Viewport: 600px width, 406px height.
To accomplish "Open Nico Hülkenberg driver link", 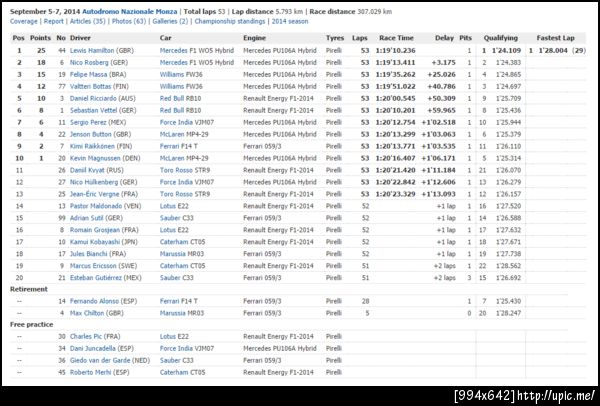I will 93,182.
